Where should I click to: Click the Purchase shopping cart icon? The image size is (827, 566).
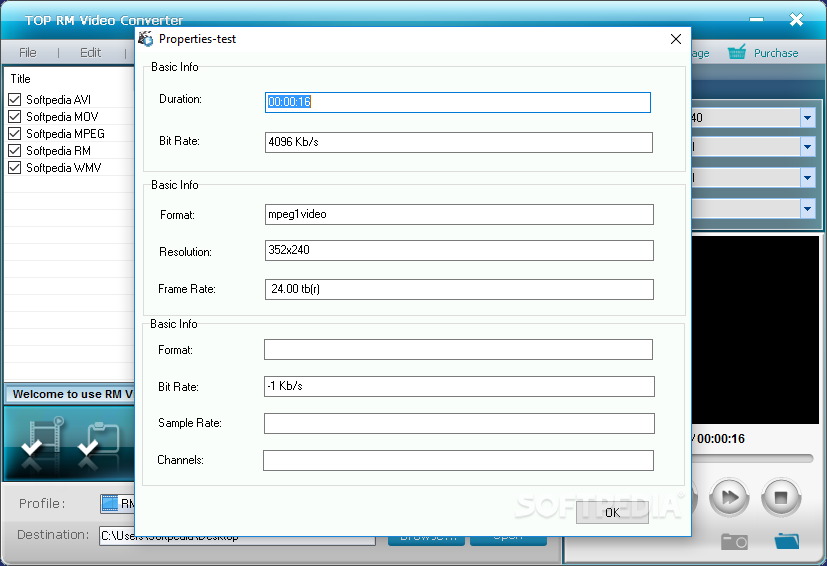click(737, 52)
